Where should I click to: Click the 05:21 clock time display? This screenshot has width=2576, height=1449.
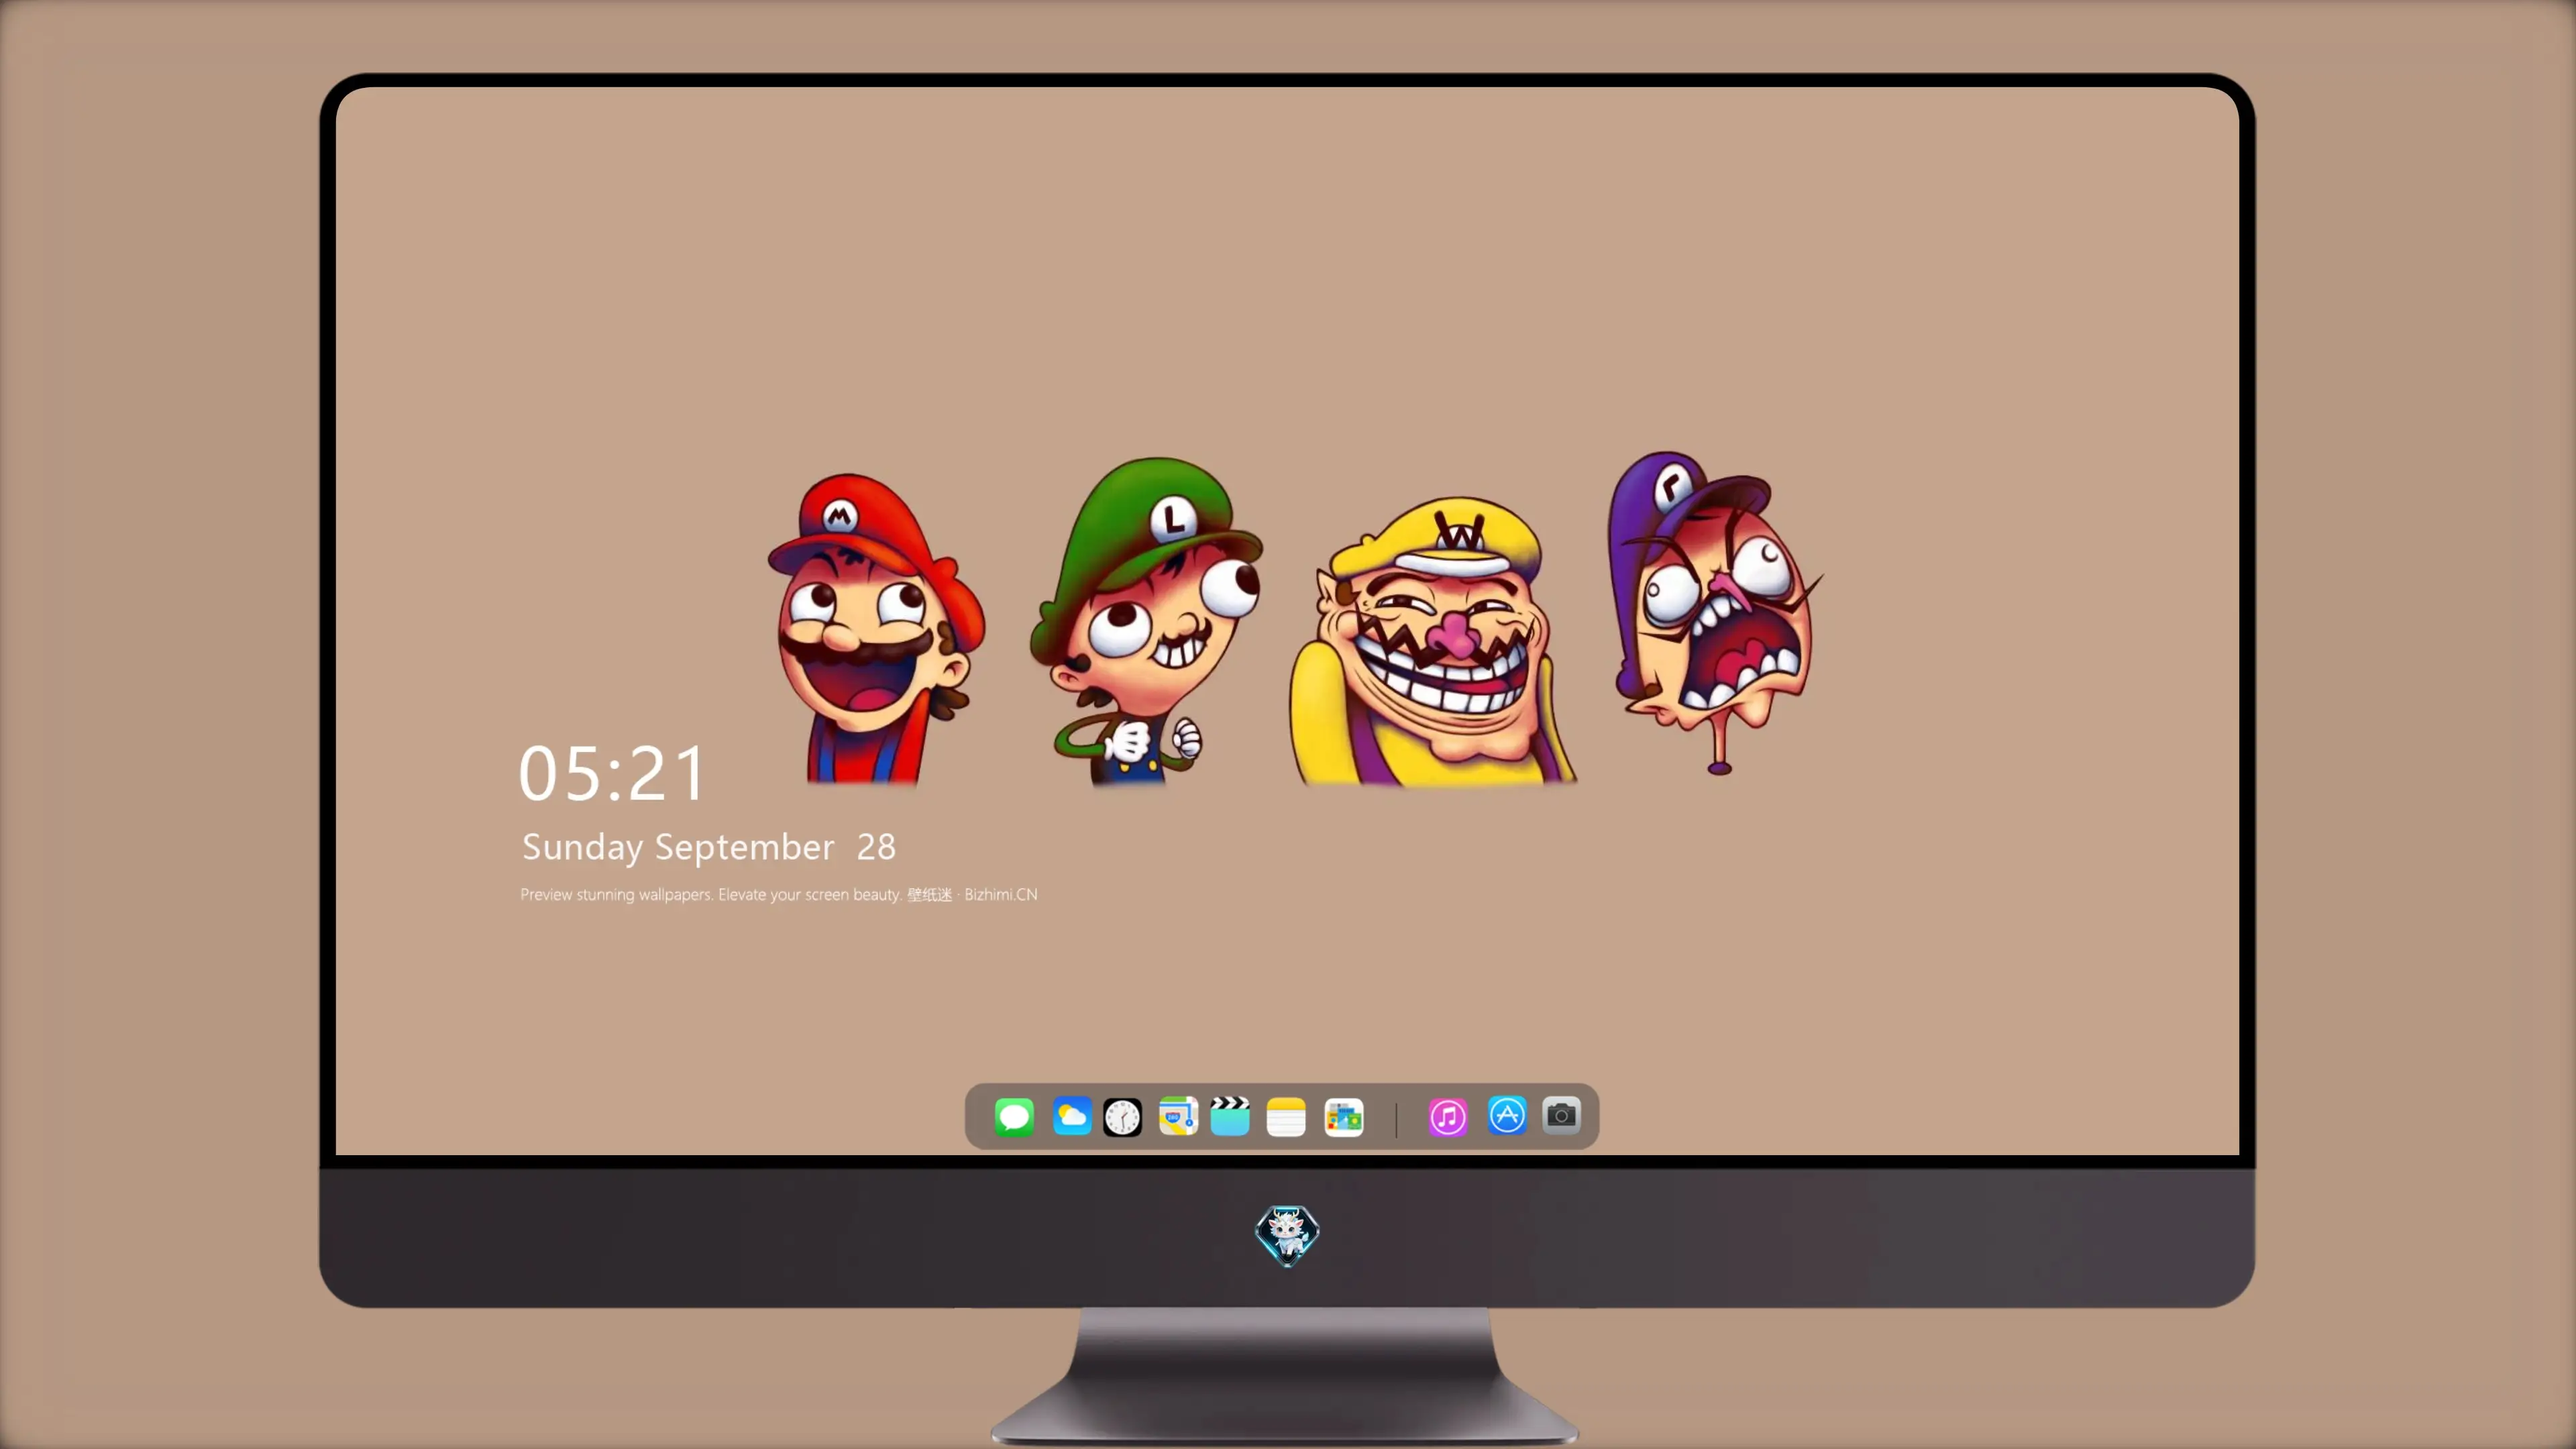click(x=612, y=773)
